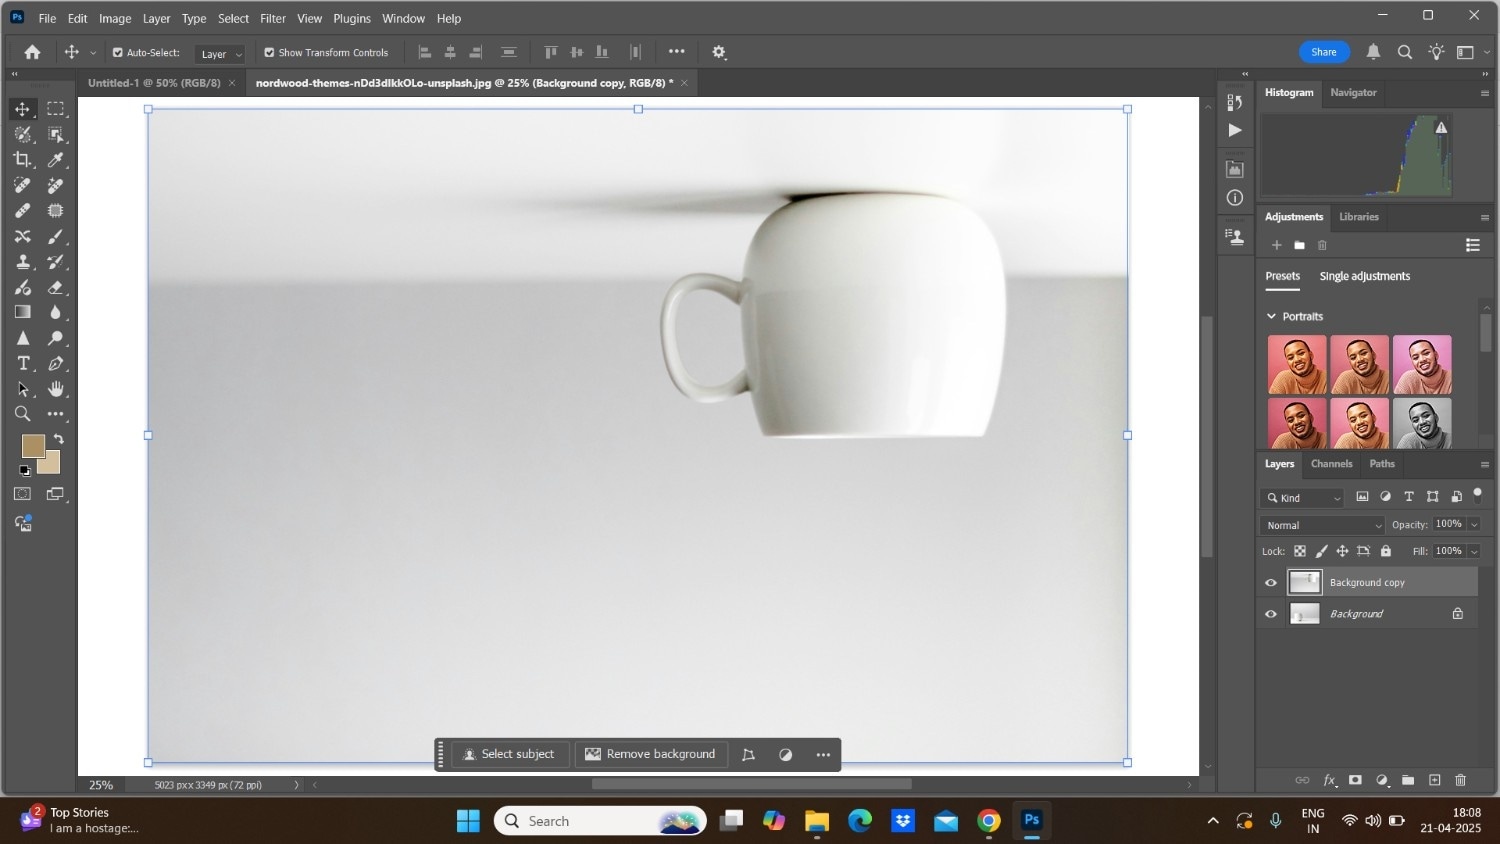Select the Path Selection arrow tool
The width and height of the screenshot is (1500, 844).
point(22,389)
